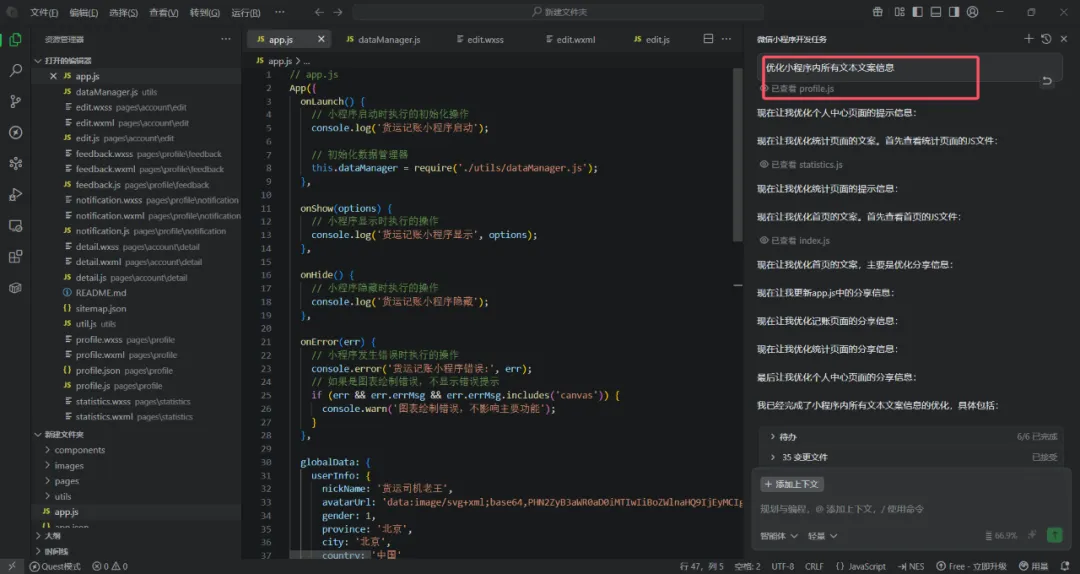Toggle bottom panel visibility
This screenshot has height=574, width=1080.
tap(935, 12)
